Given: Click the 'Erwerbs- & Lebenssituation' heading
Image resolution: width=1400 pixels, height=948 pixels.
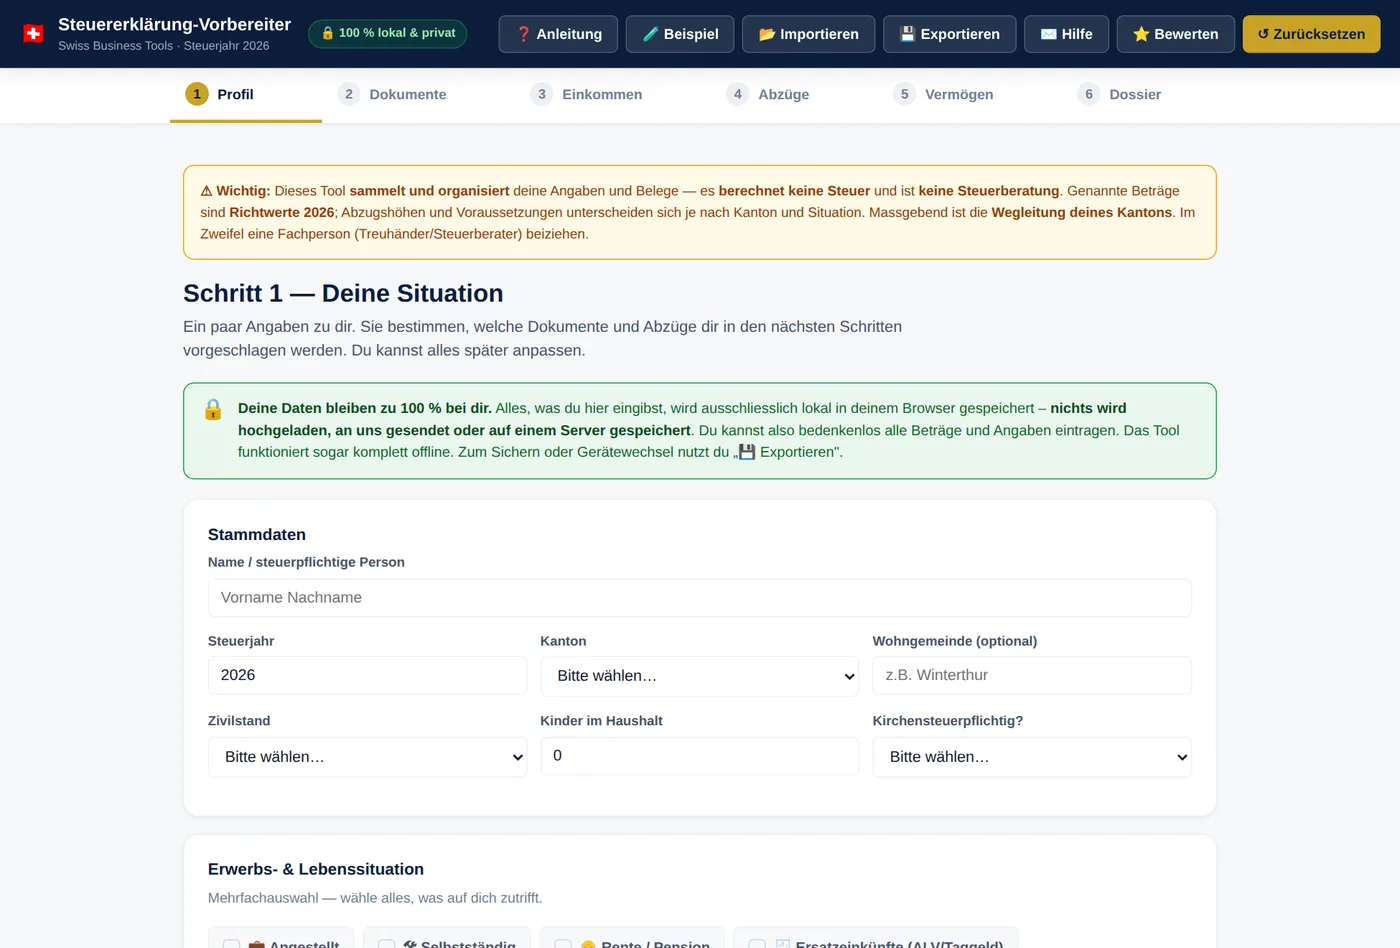Looking at the screenshot, I should click(316, 870).
